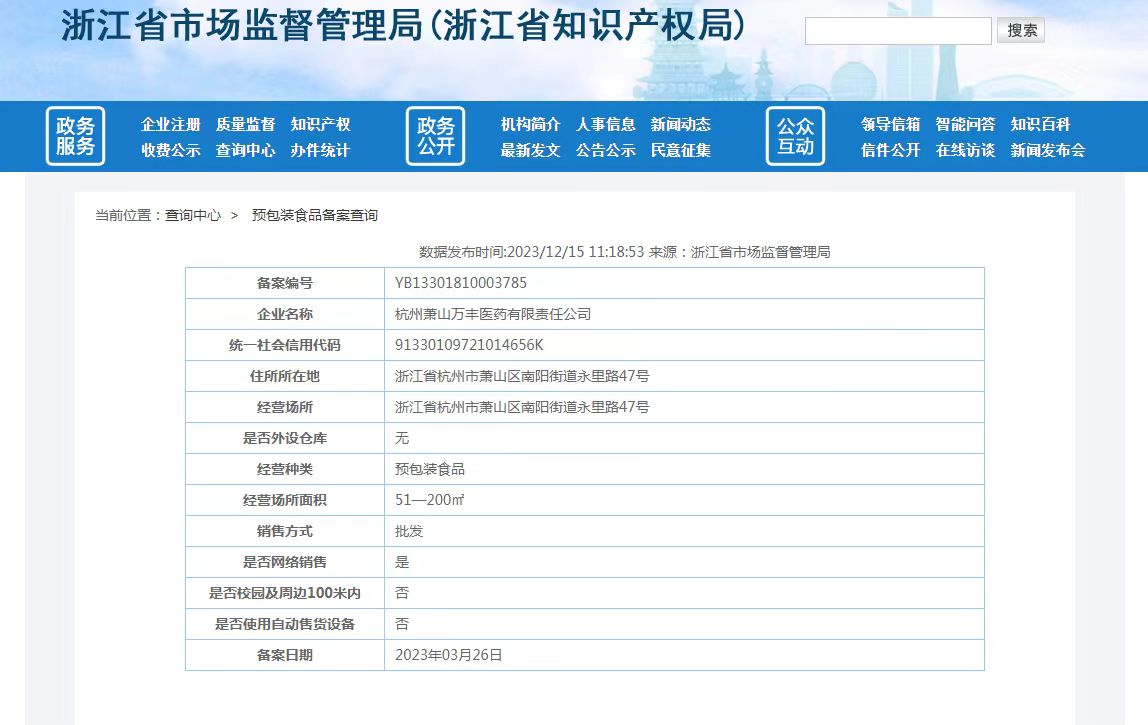Open 智能问答 link

tap(966, 124)
